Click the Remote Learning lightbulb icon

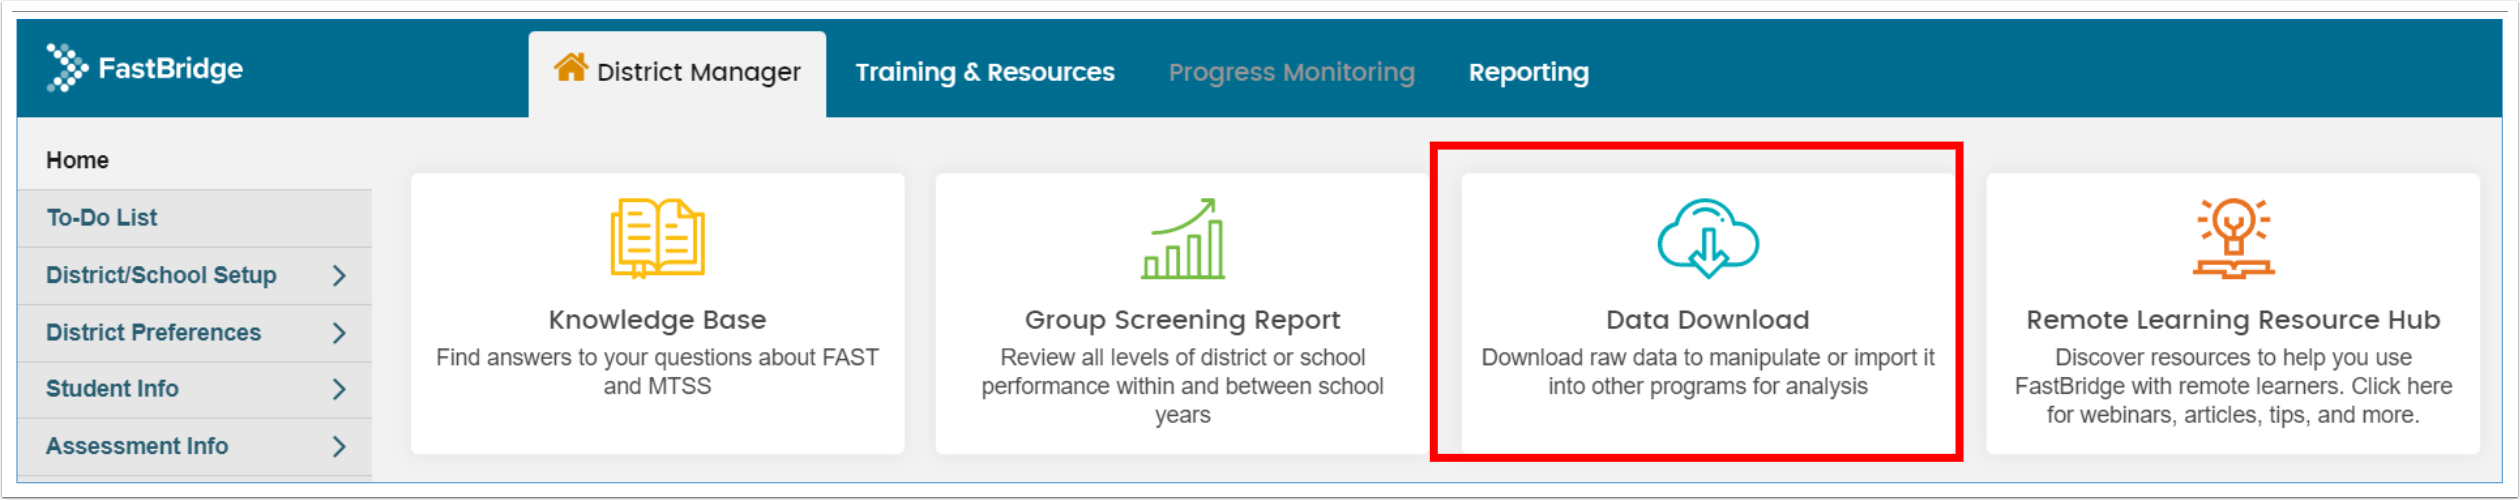click(x=2232, y=238)
